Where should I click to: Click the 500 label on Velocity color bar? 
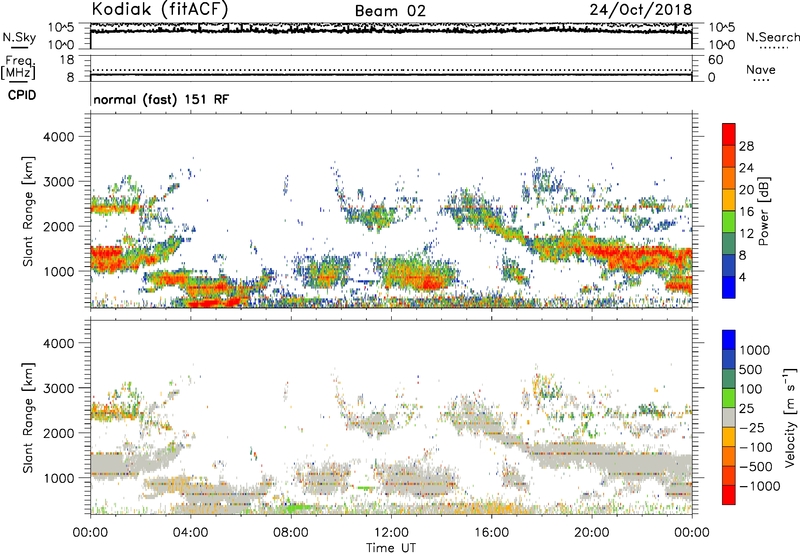coord(753,369)
